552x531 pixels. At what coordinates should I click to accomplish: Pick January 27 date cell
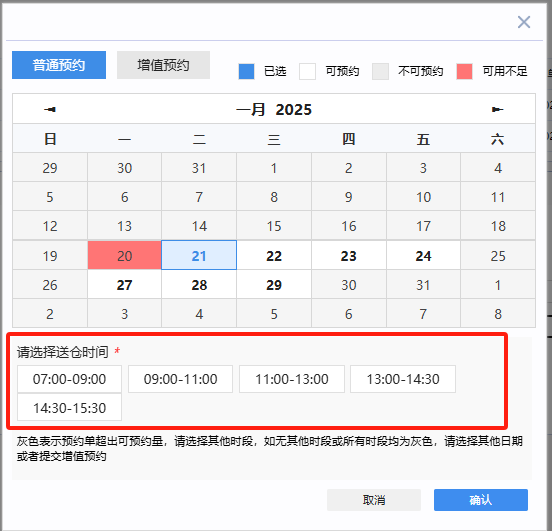pos(124,285)
